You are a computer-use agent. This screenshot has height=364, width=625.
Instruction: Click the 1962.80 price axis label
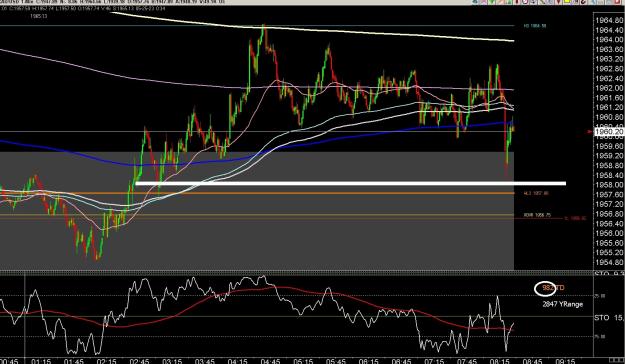[x=610, y=69]
